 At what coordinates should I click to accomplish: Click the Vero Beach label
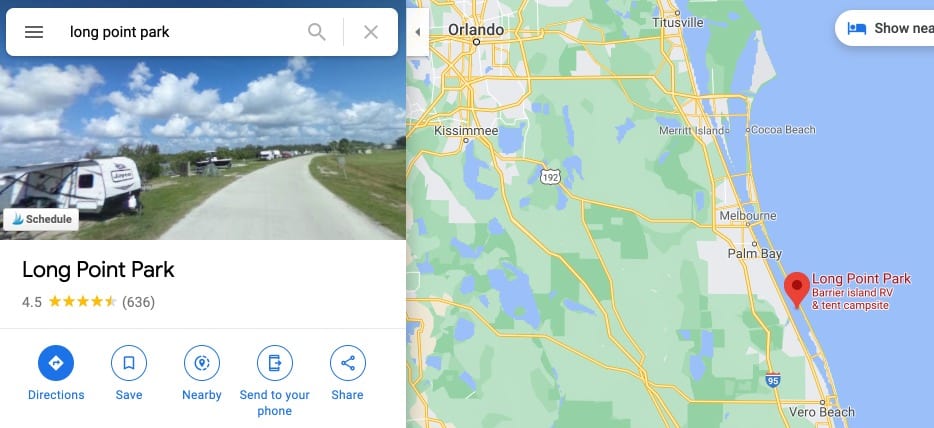click(x=821, y=412)
